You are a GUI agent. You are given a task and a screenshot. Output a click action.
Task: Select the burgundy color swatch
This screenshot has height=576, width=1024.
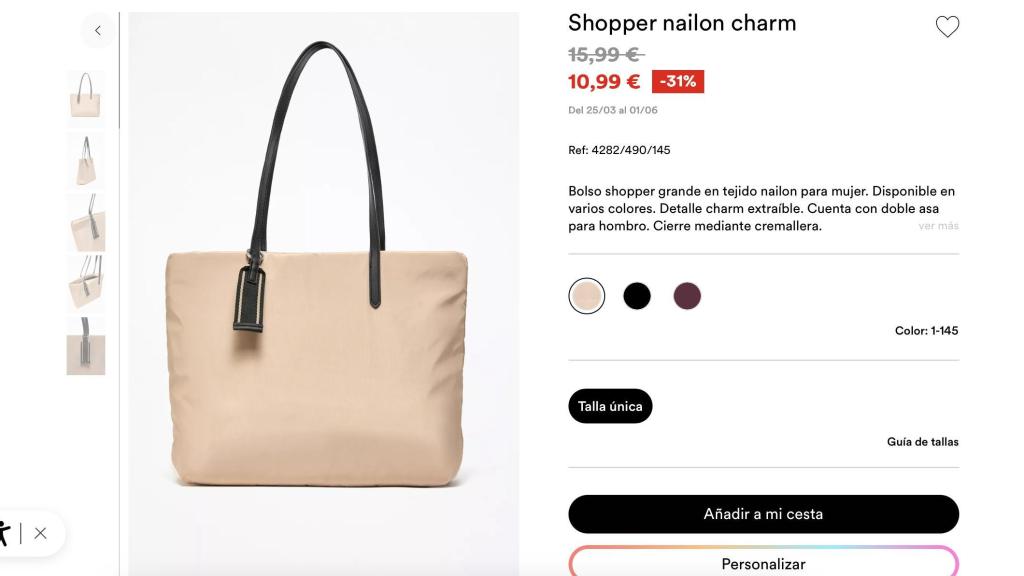point(688,295)
